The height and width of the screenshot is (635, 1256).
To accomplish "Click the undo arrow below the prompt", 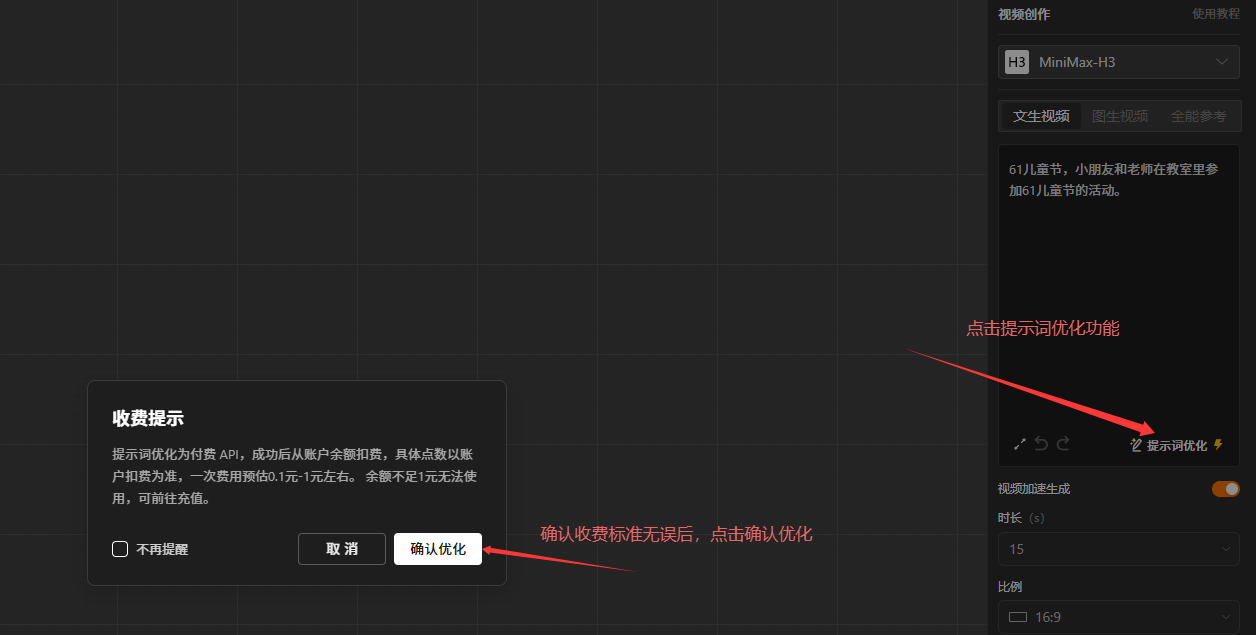I will click(x=1041, y=444).
